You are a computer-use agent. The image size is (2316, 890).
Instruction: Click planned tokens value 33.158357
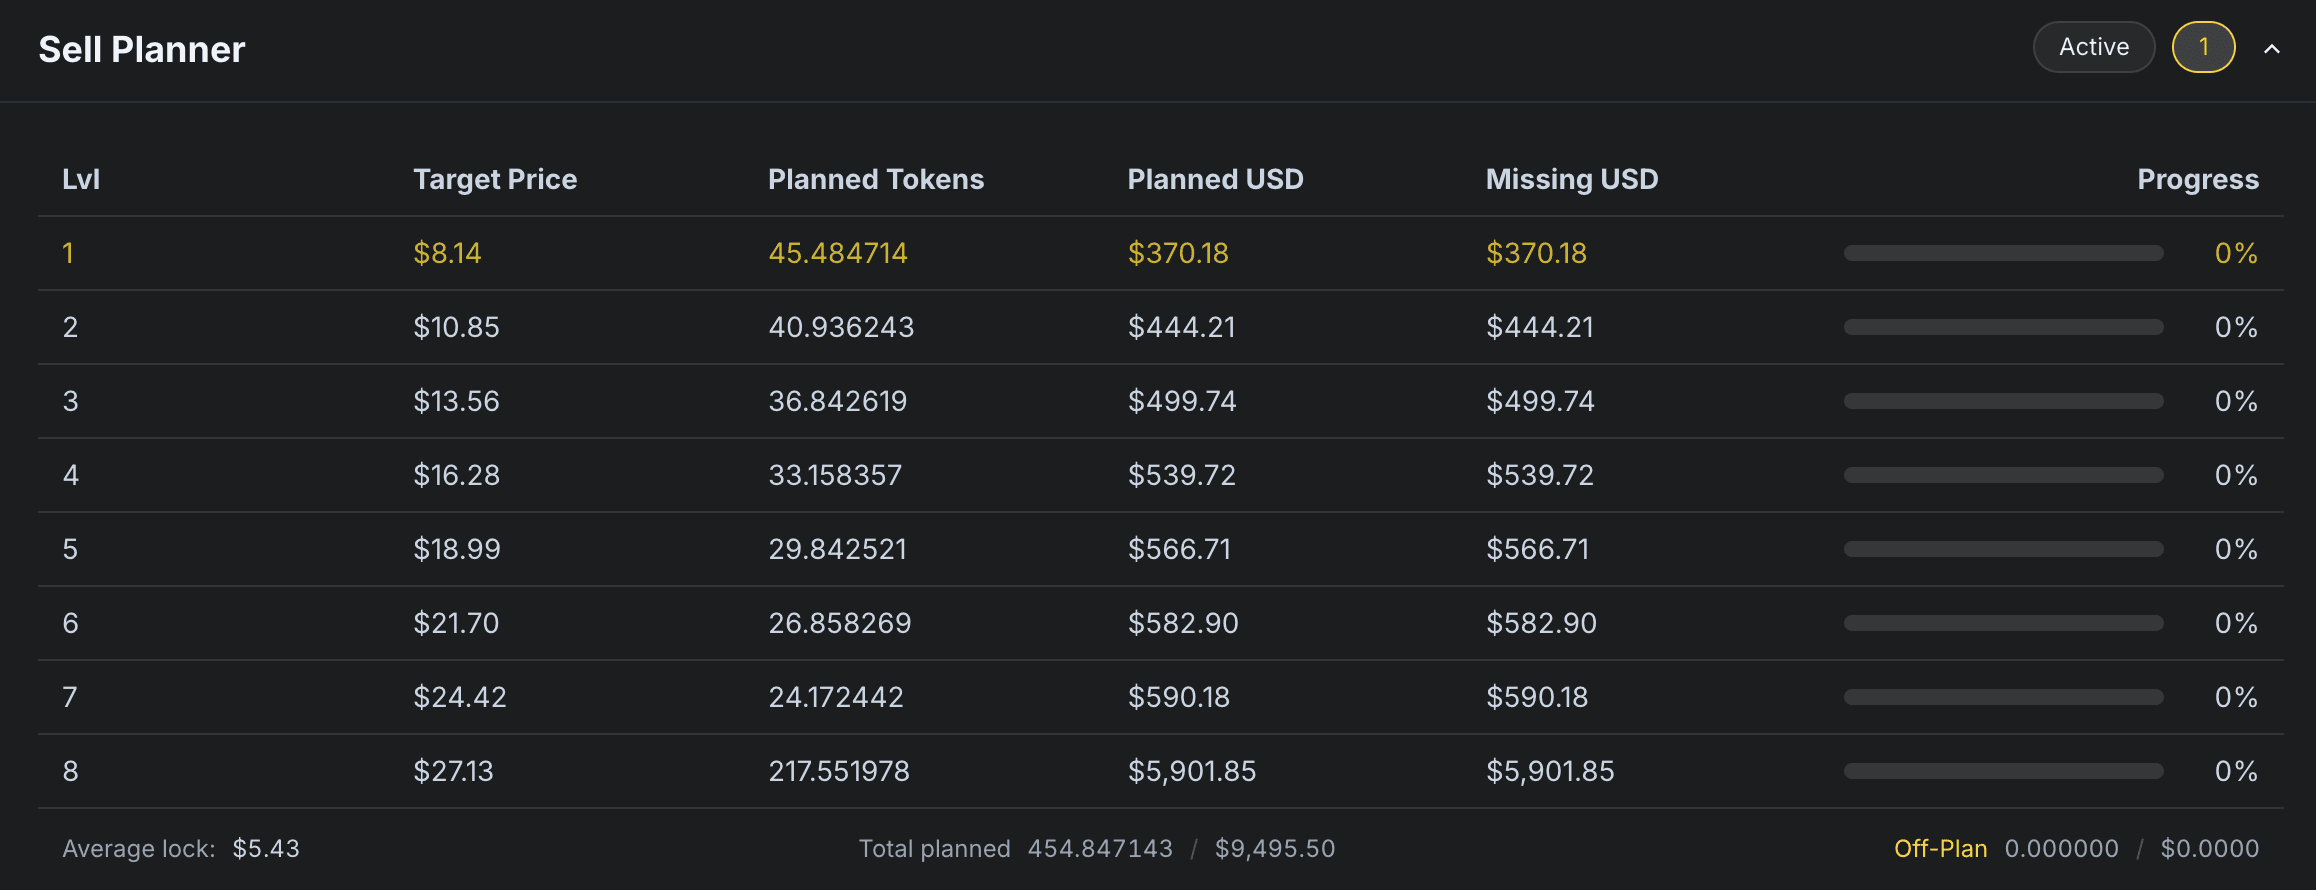[835, 475]
